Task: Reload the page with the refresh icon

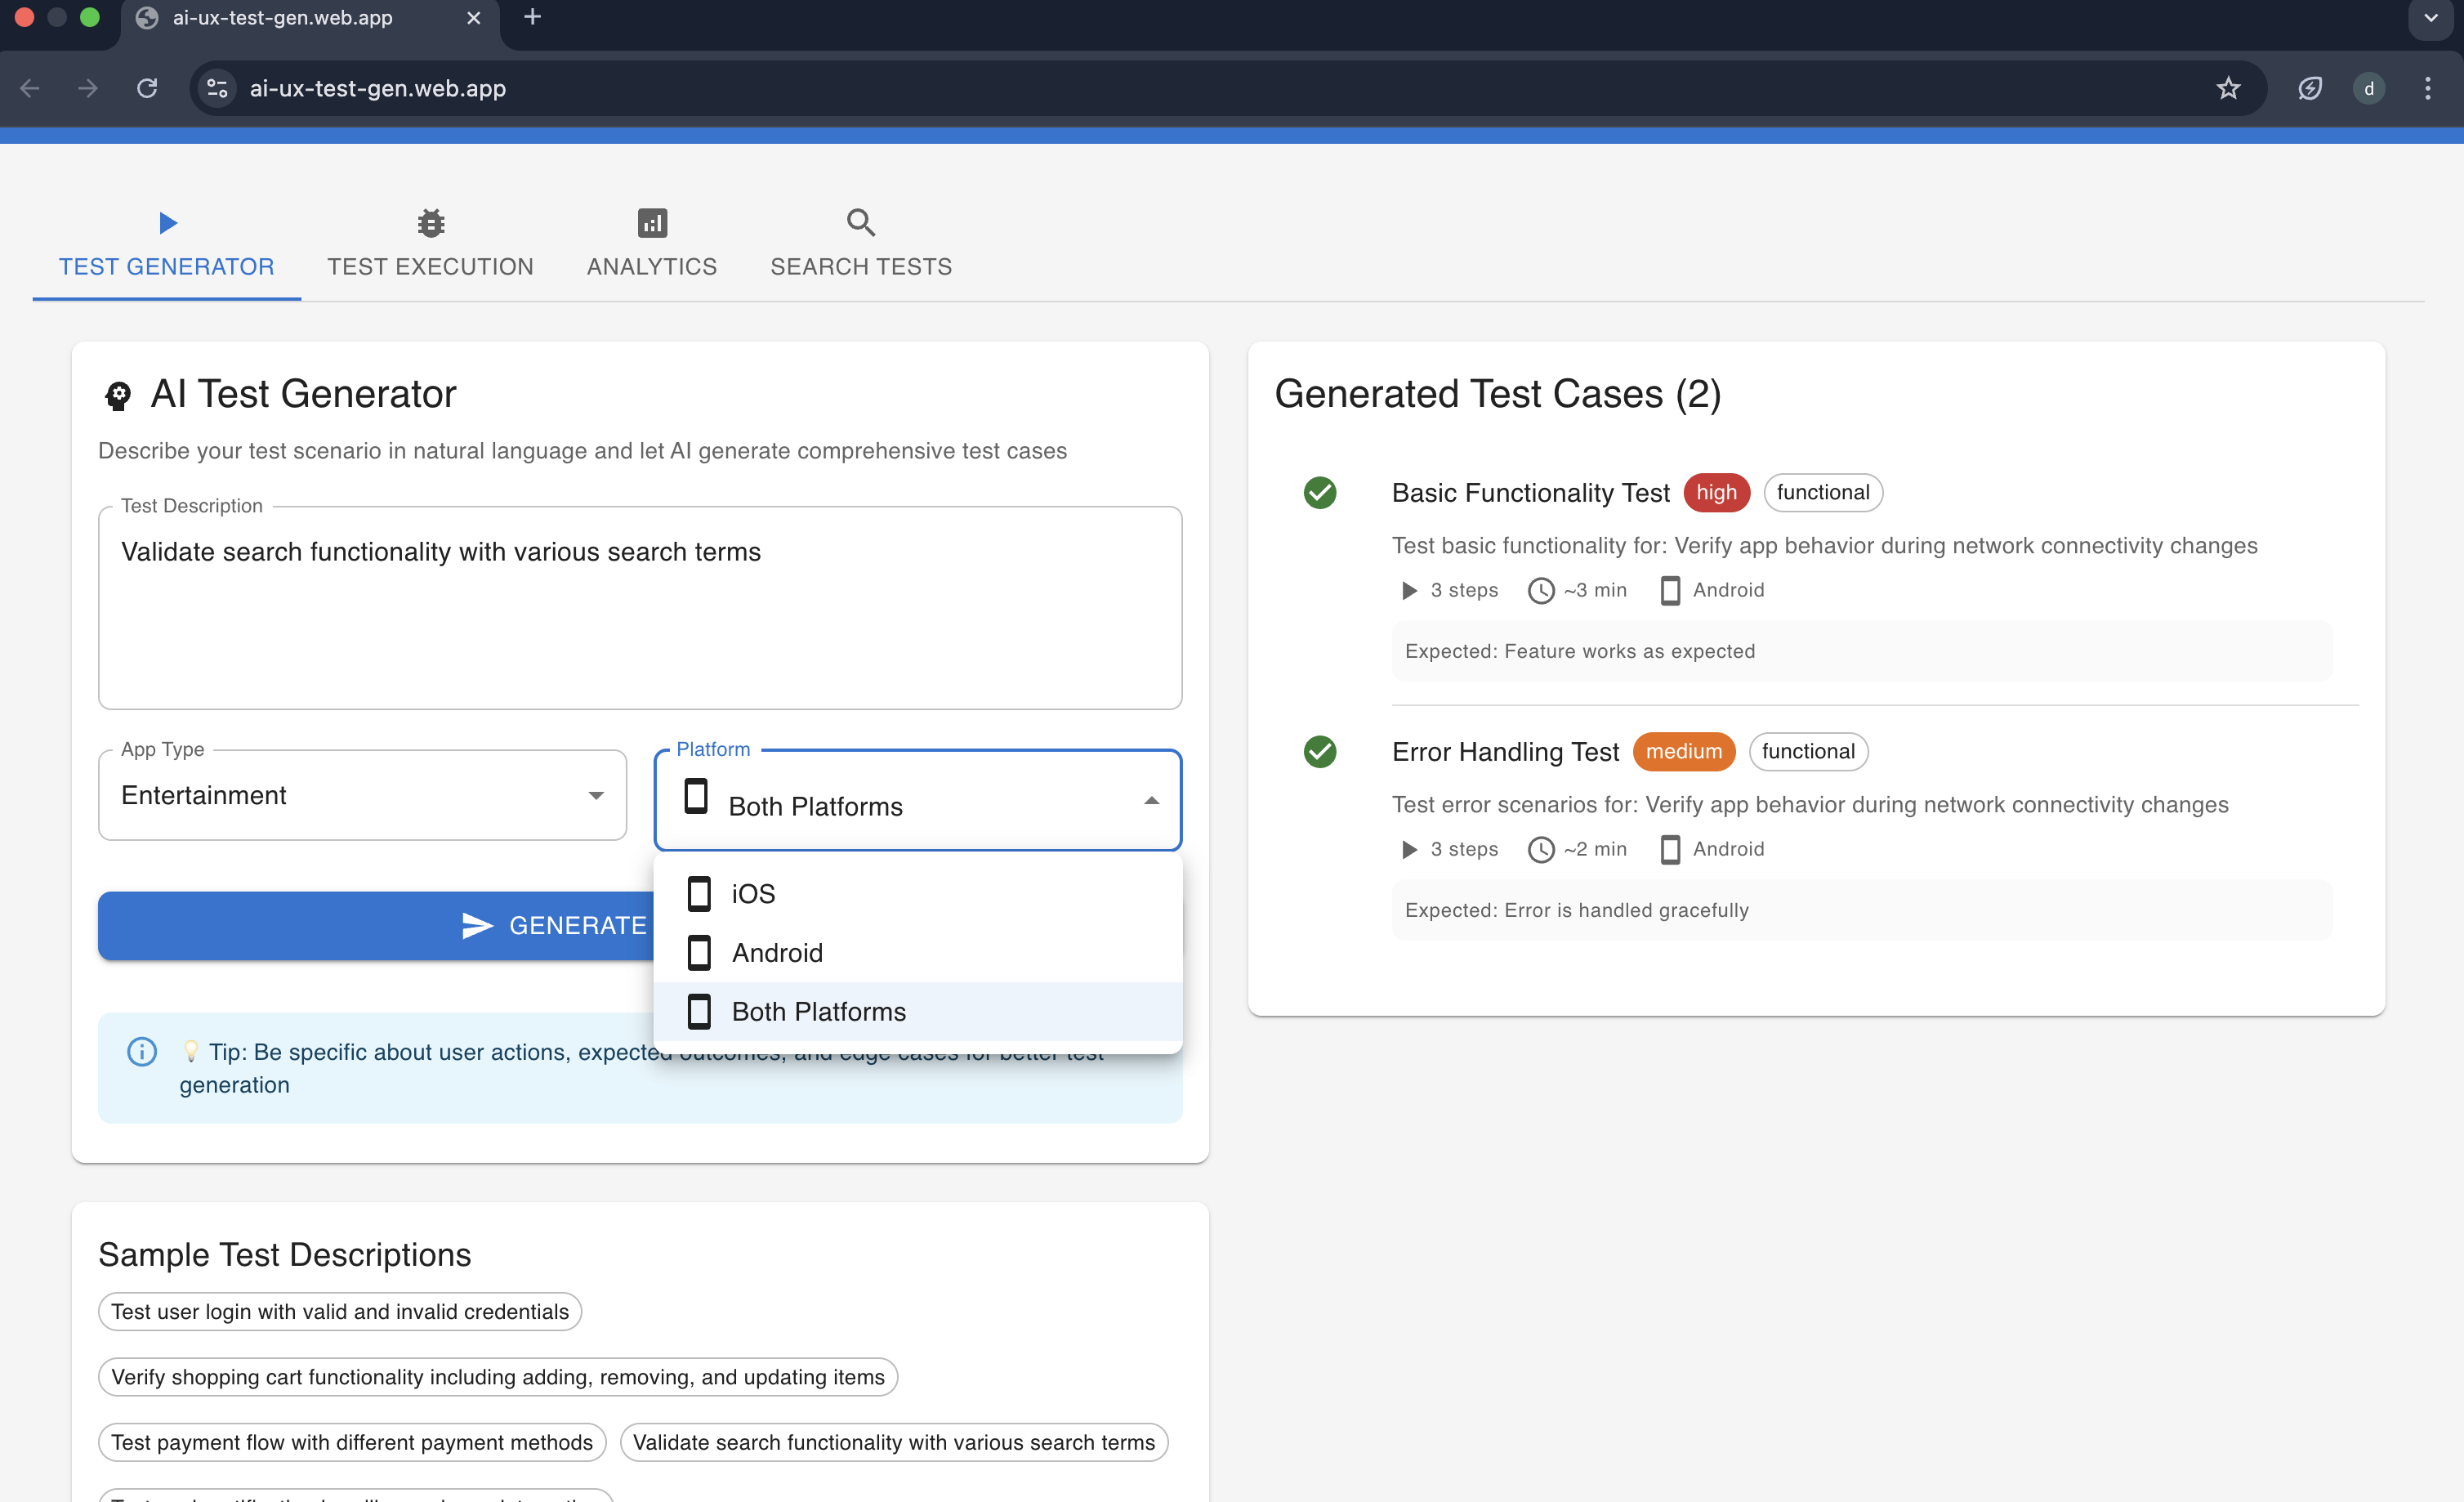Action: 147,88
